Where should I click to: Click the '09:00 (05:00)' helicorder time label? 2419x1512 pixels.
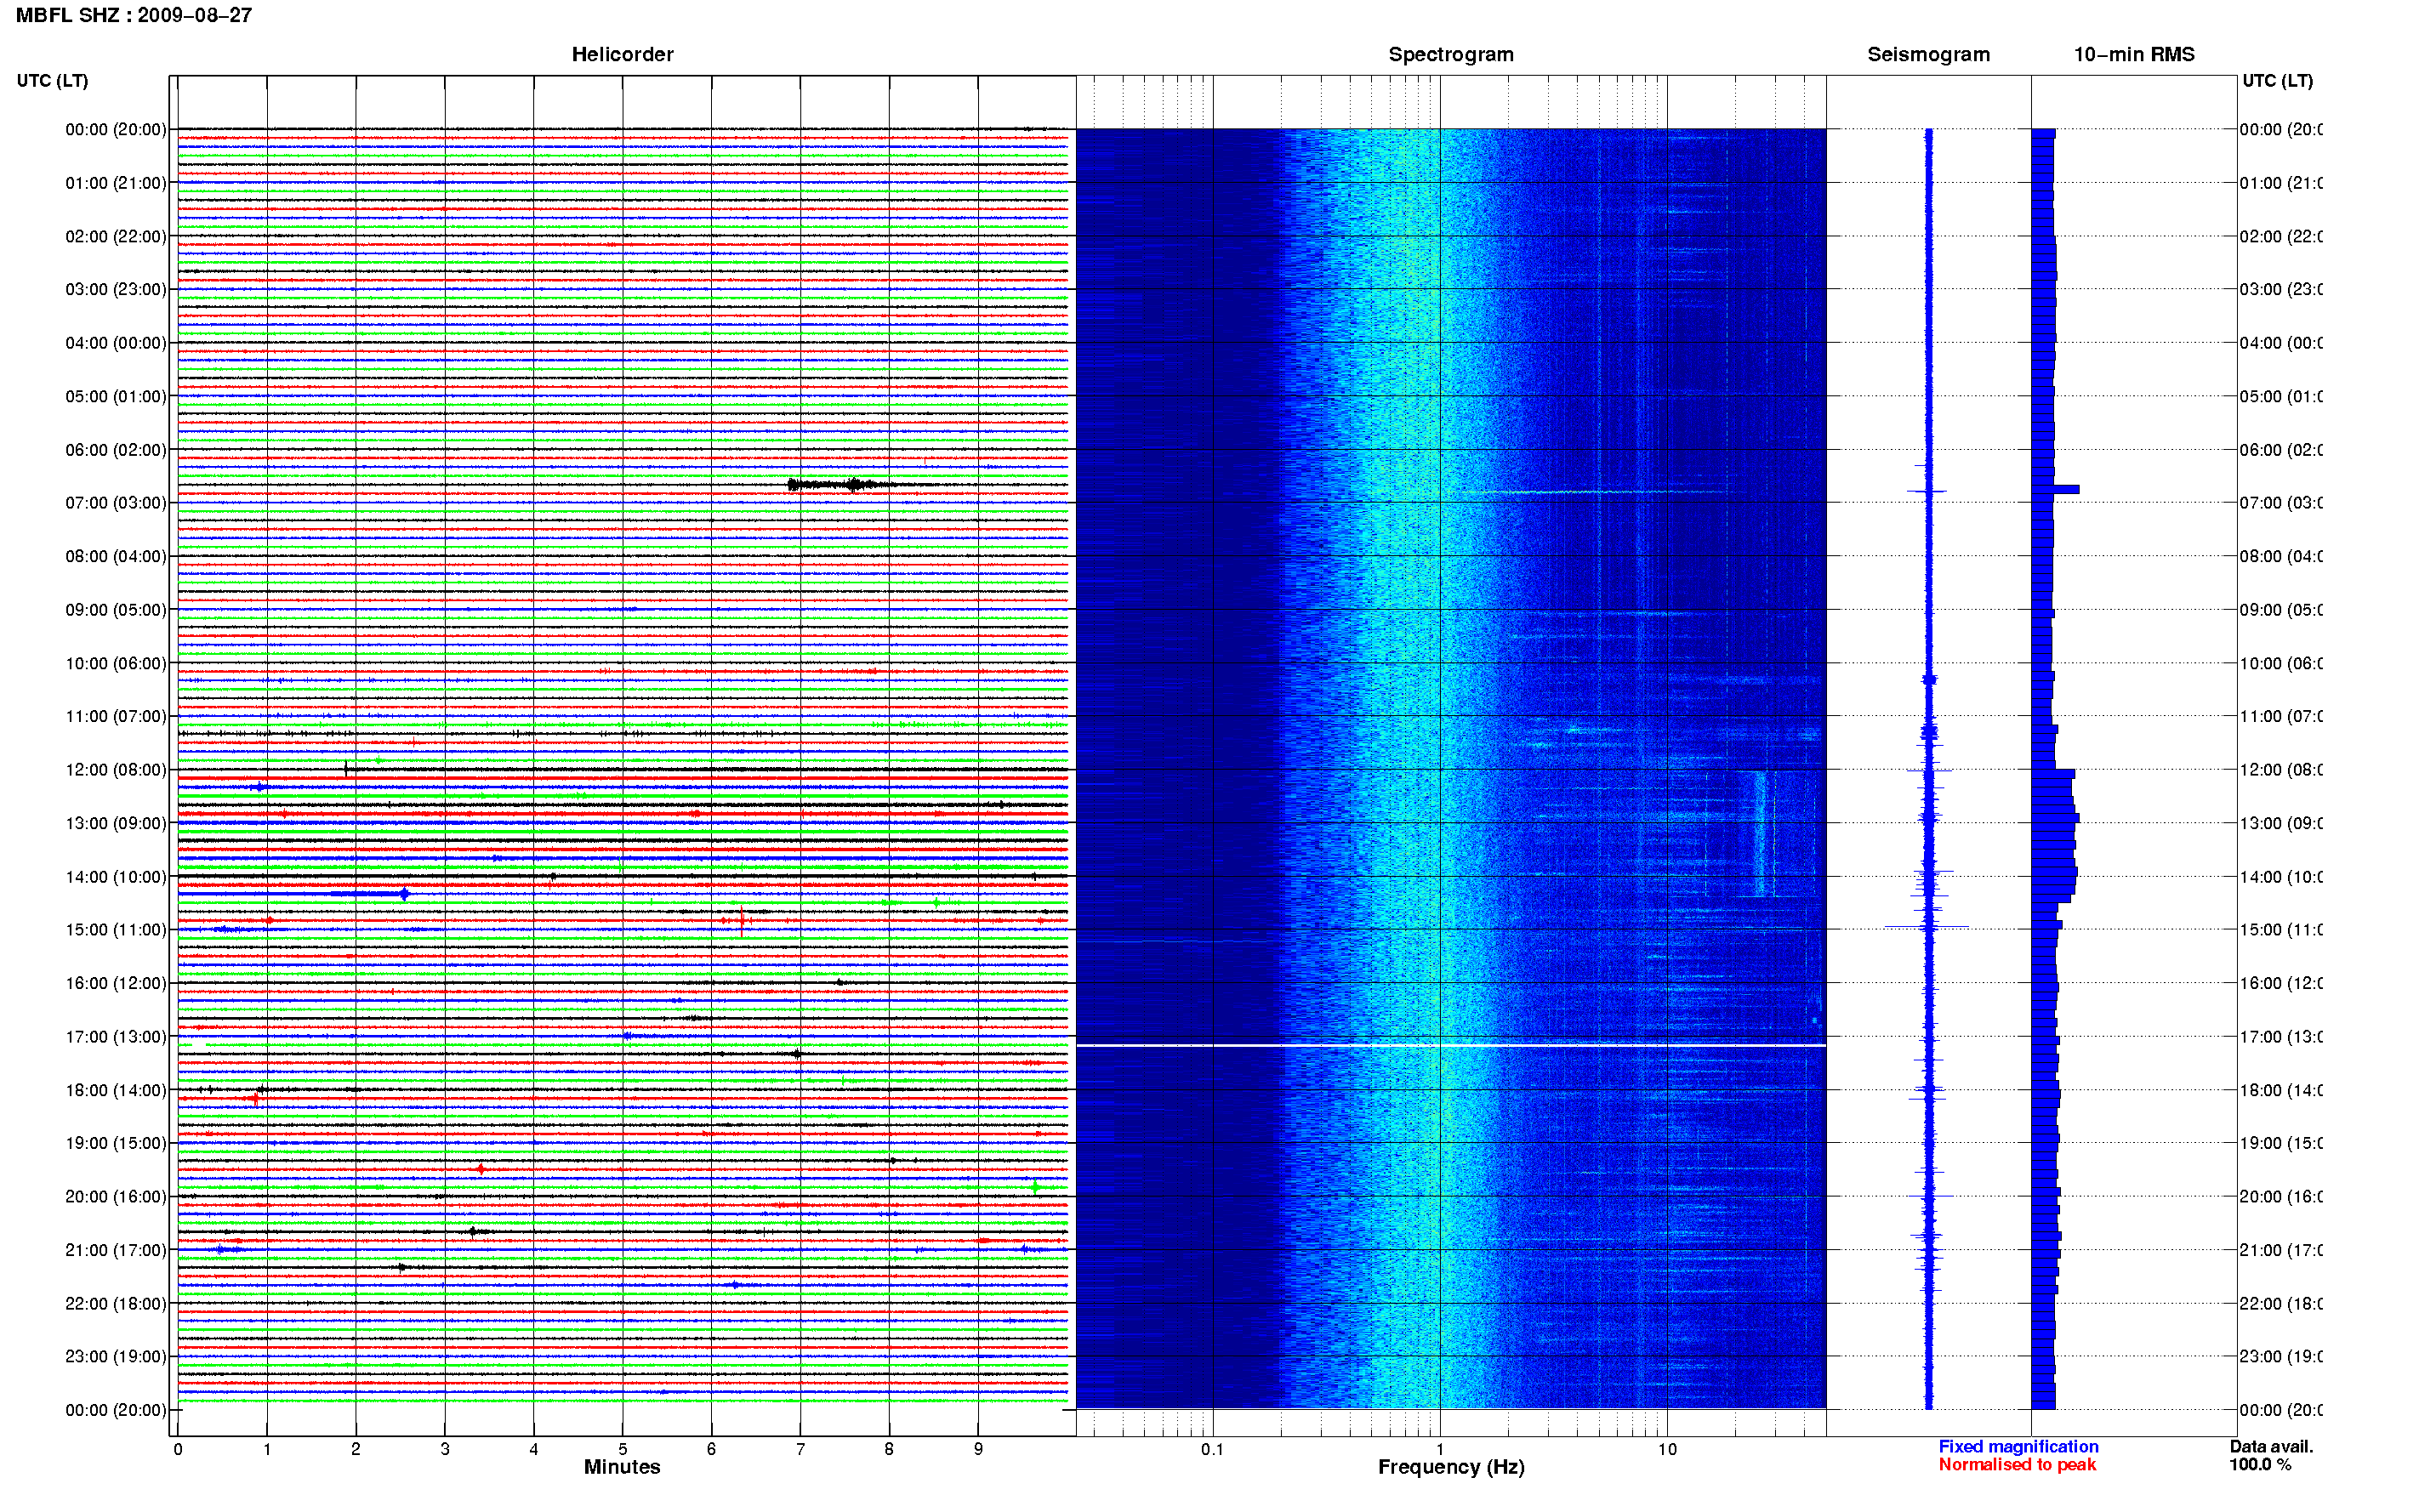[116, 609]
